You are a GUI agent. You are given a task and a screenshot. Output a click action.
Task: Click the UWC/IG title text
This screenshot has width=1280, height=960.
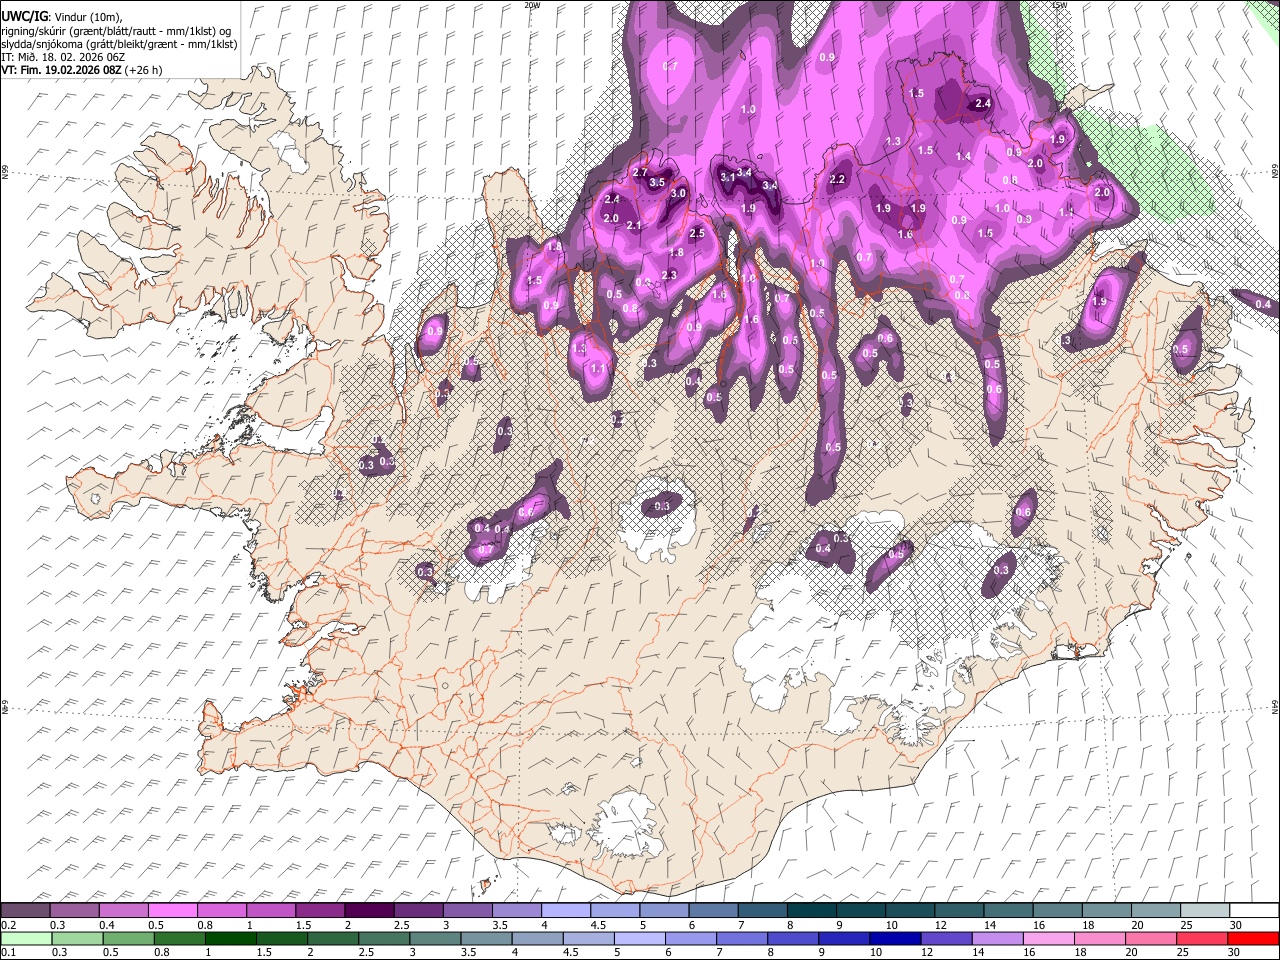tap(24, 17)
